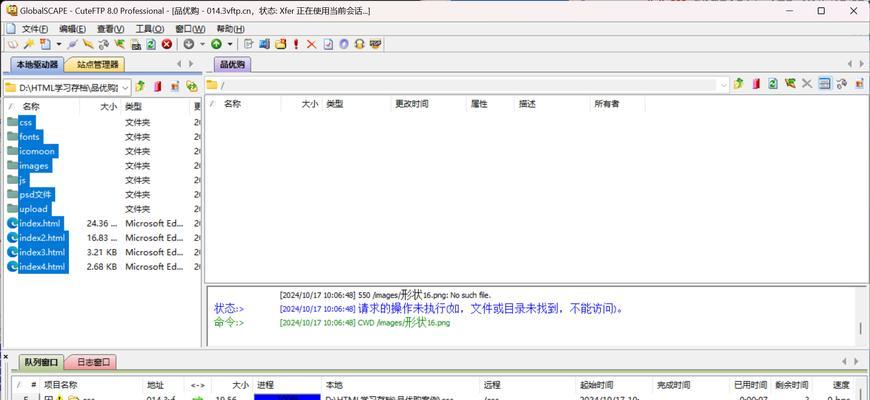Open the 帮助(H) menu
Screen dimensions: 870x400
(230, 29)
